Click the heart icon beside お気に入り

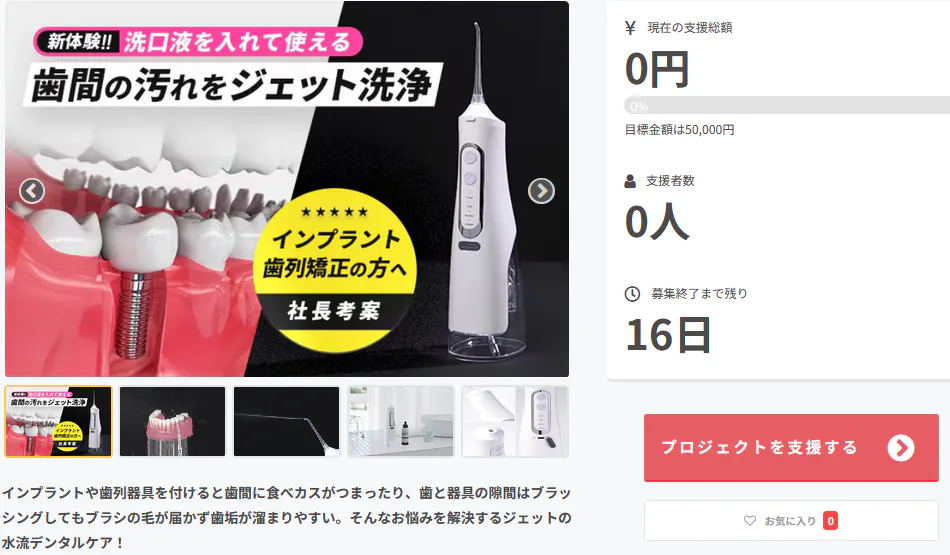pos(750,520)
